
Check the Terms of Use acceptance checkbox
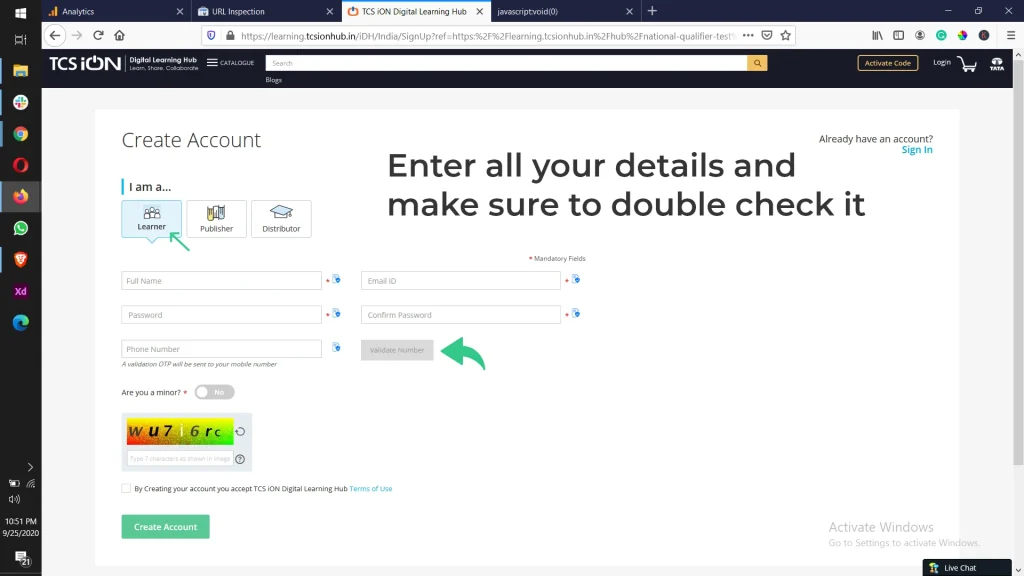tap(126, 489)
